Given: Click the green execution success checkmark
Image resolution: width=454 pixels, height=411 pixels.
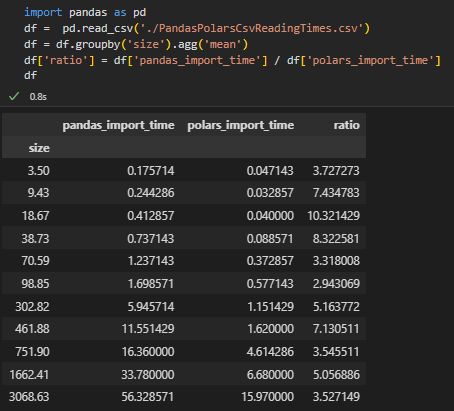Looking at the screenshot, I should [14, 96].
